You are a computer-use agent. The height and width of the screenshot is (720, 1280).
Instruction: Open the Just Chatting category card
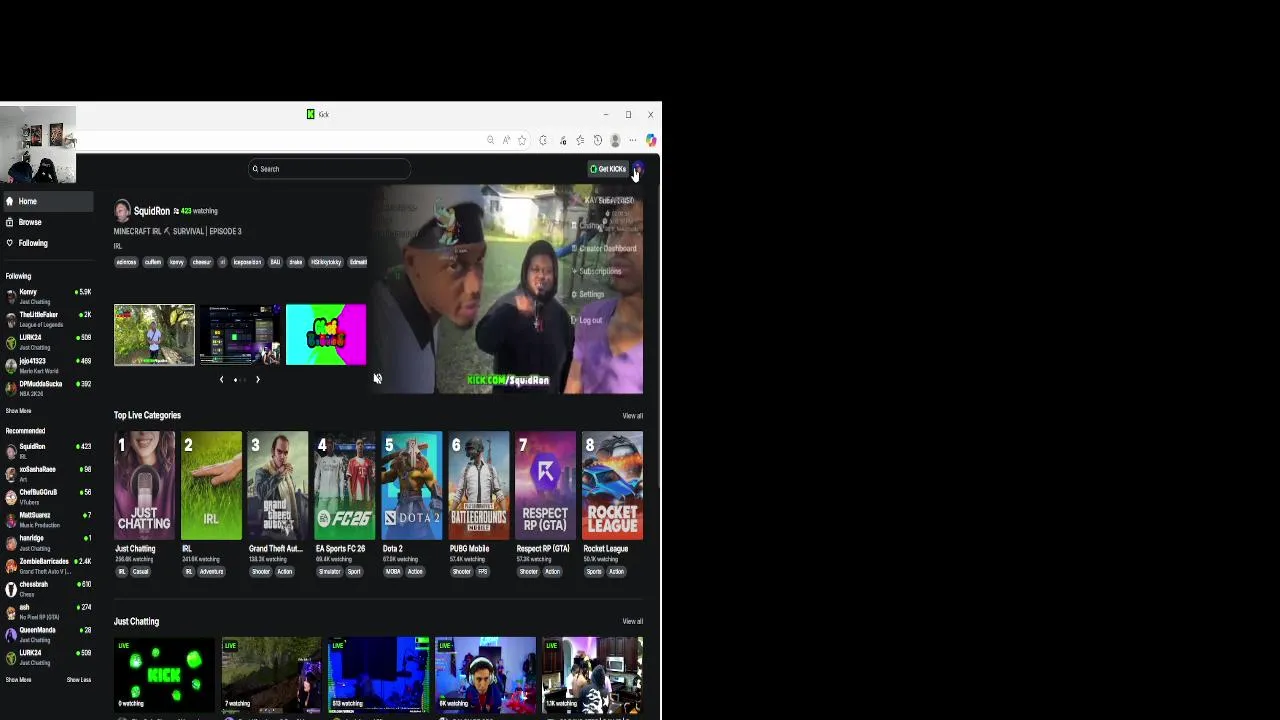click(x=144, y=486)
